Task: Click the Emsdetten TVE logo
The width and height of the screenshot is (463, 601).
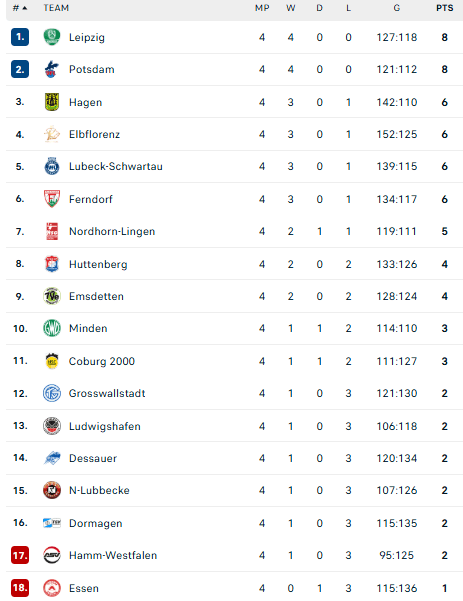Action: (52, 296)
